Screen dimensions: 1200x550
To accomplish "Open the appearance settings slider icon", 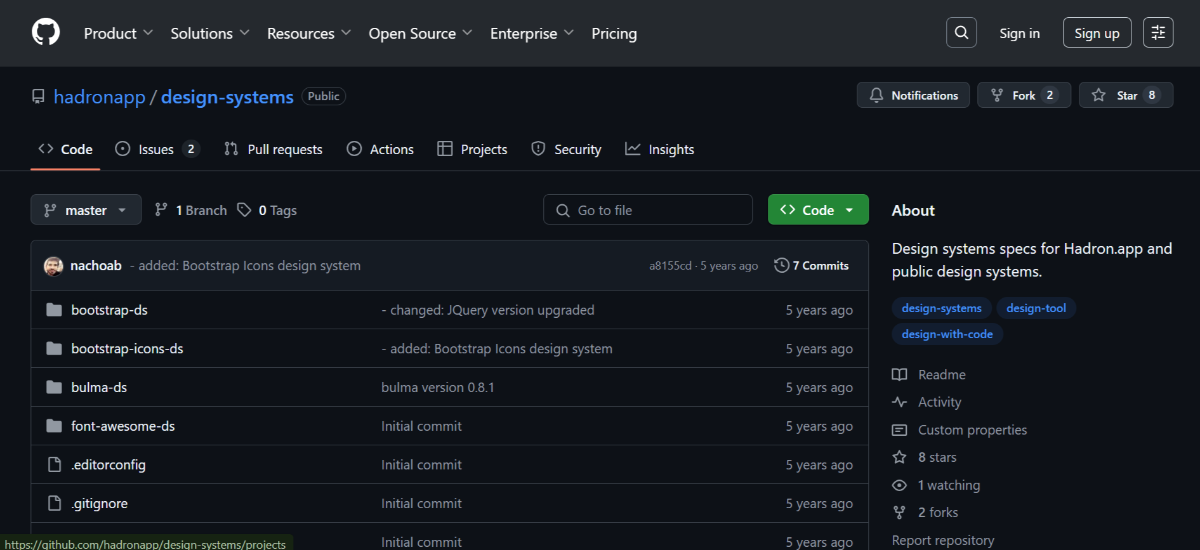I will click(x=1158, y=33).
